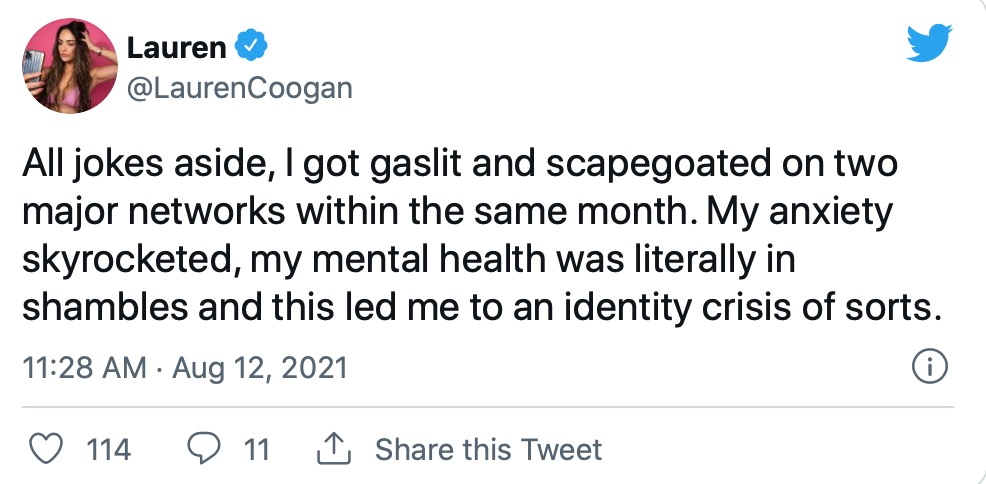Select the Share this Tweet label
The image size is (986, 484).
[x=488, y=450]
